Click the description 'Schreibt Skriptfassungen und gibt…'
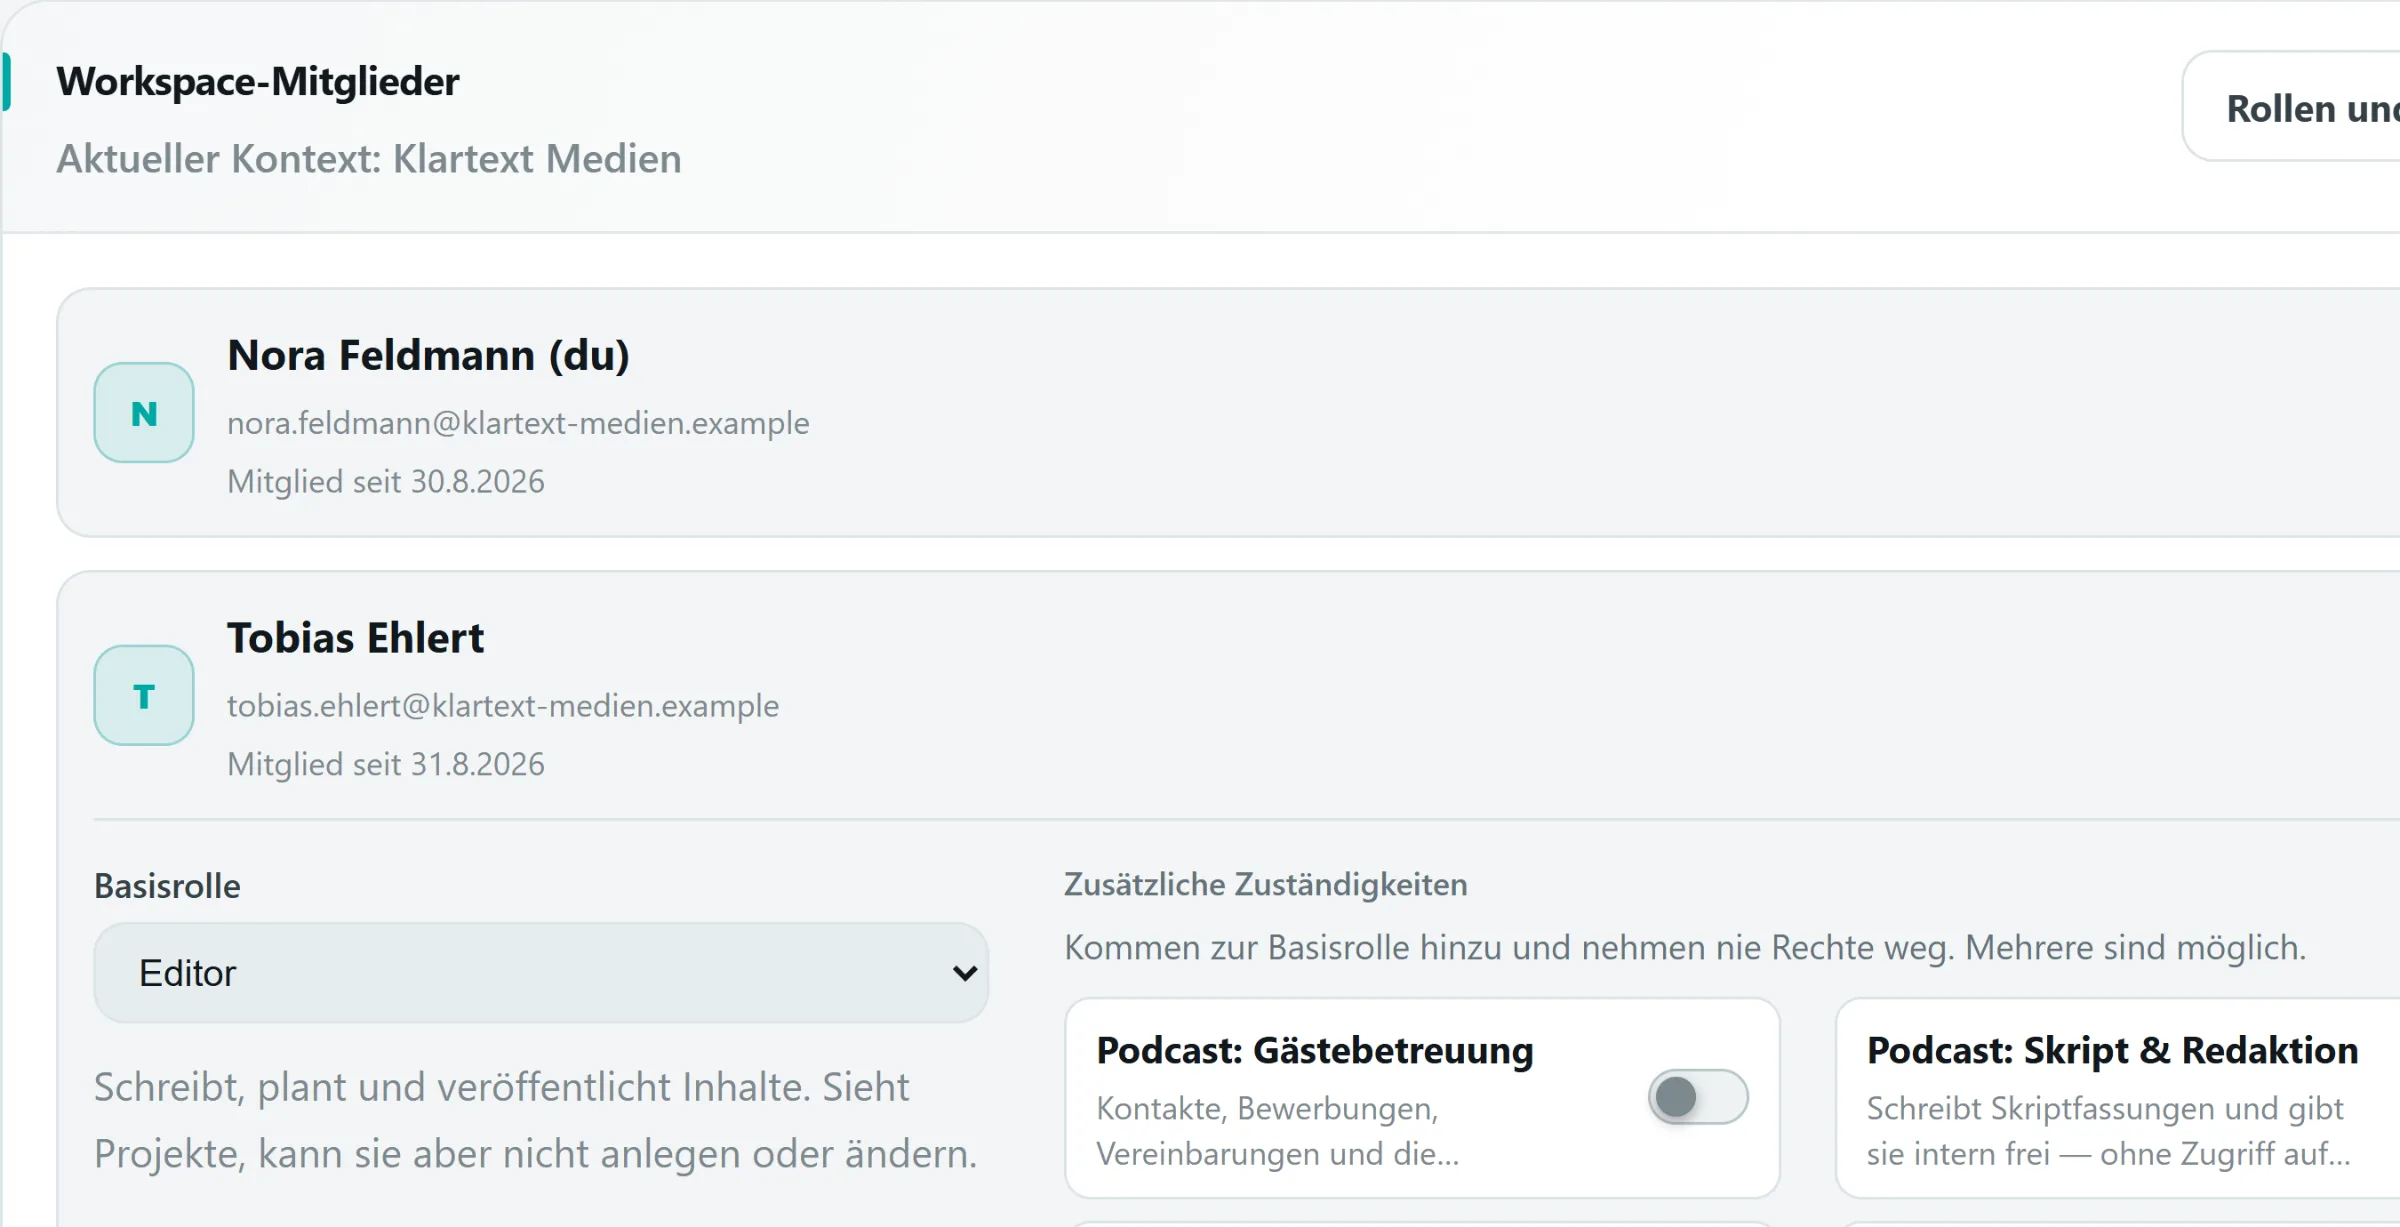This screenshot has height=1227, width=2400. click(2108, 1131)
